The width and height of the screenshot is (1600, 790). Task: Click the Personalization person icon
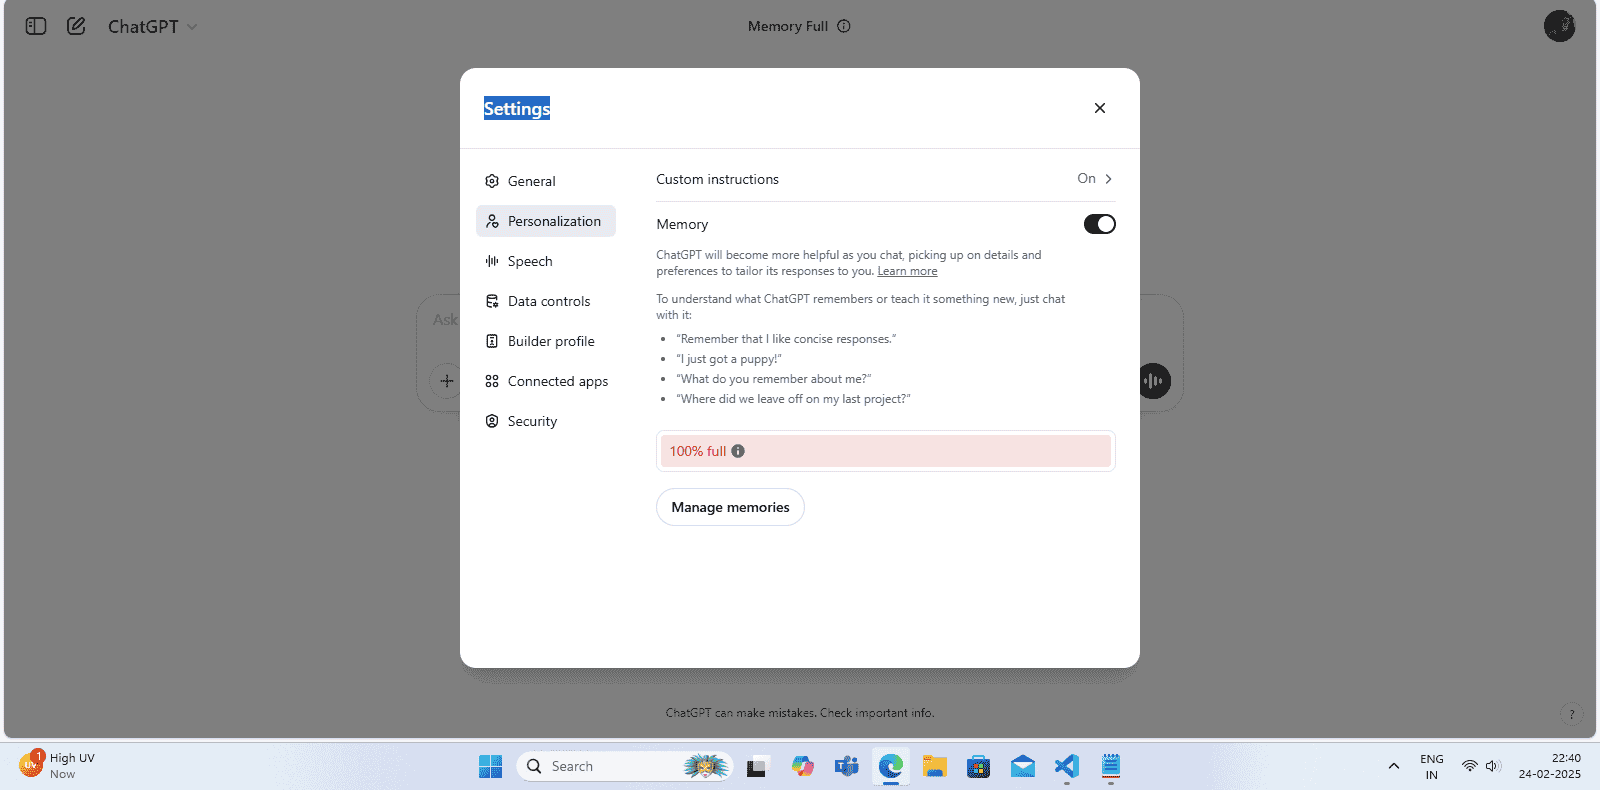click(x=492, y=221)
